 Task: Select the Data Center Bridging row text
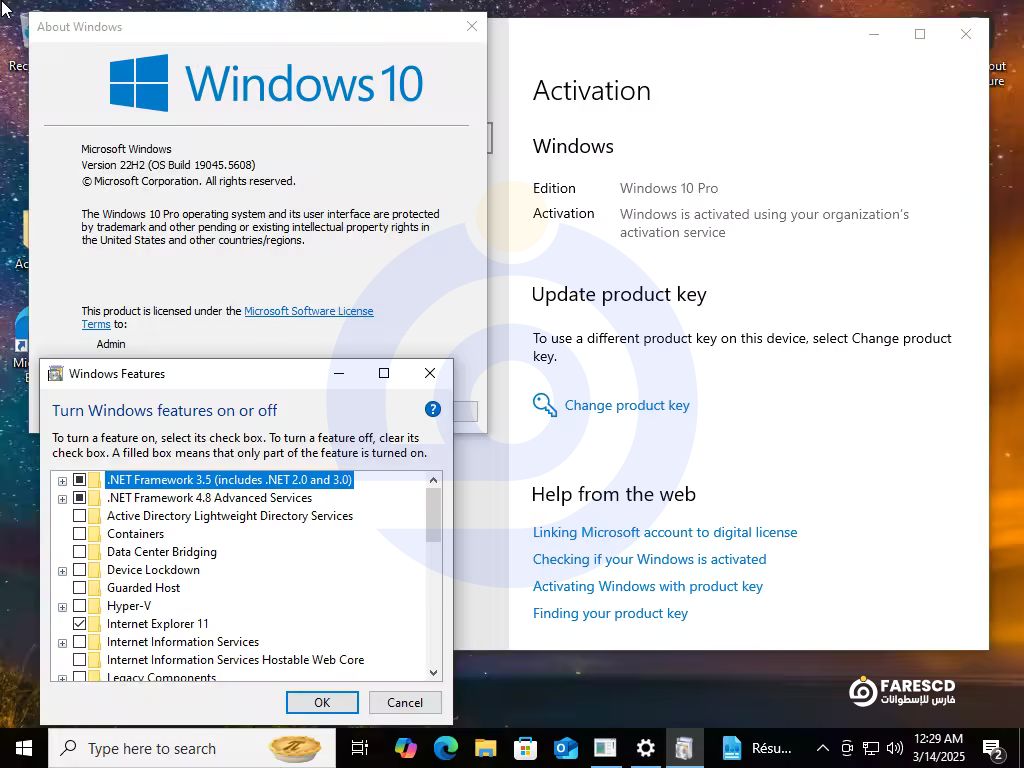coord(161,552)
